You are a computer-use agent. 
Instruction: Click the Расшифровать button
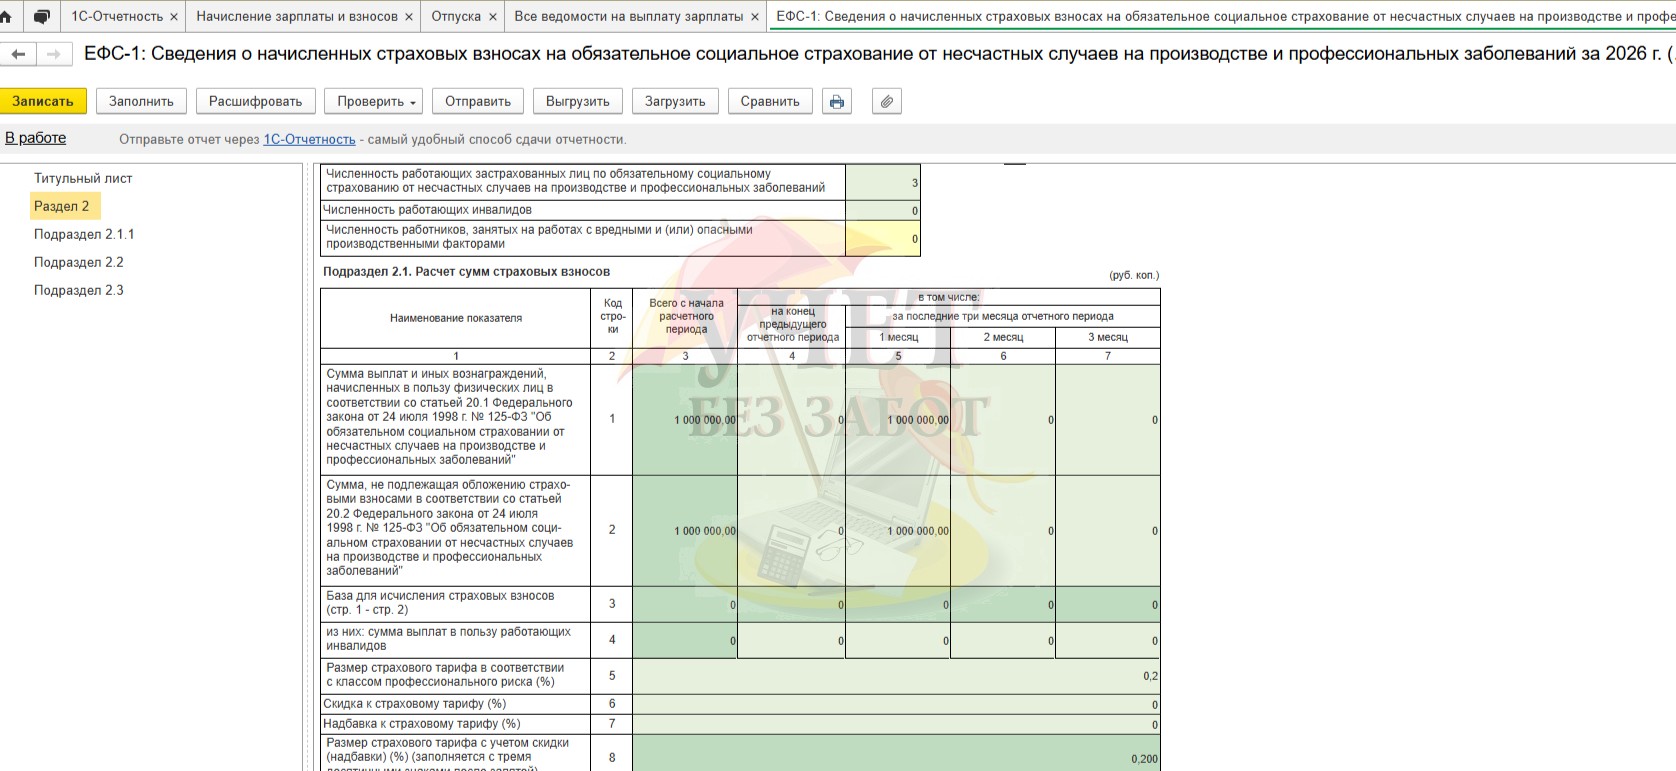coord(256,101)
